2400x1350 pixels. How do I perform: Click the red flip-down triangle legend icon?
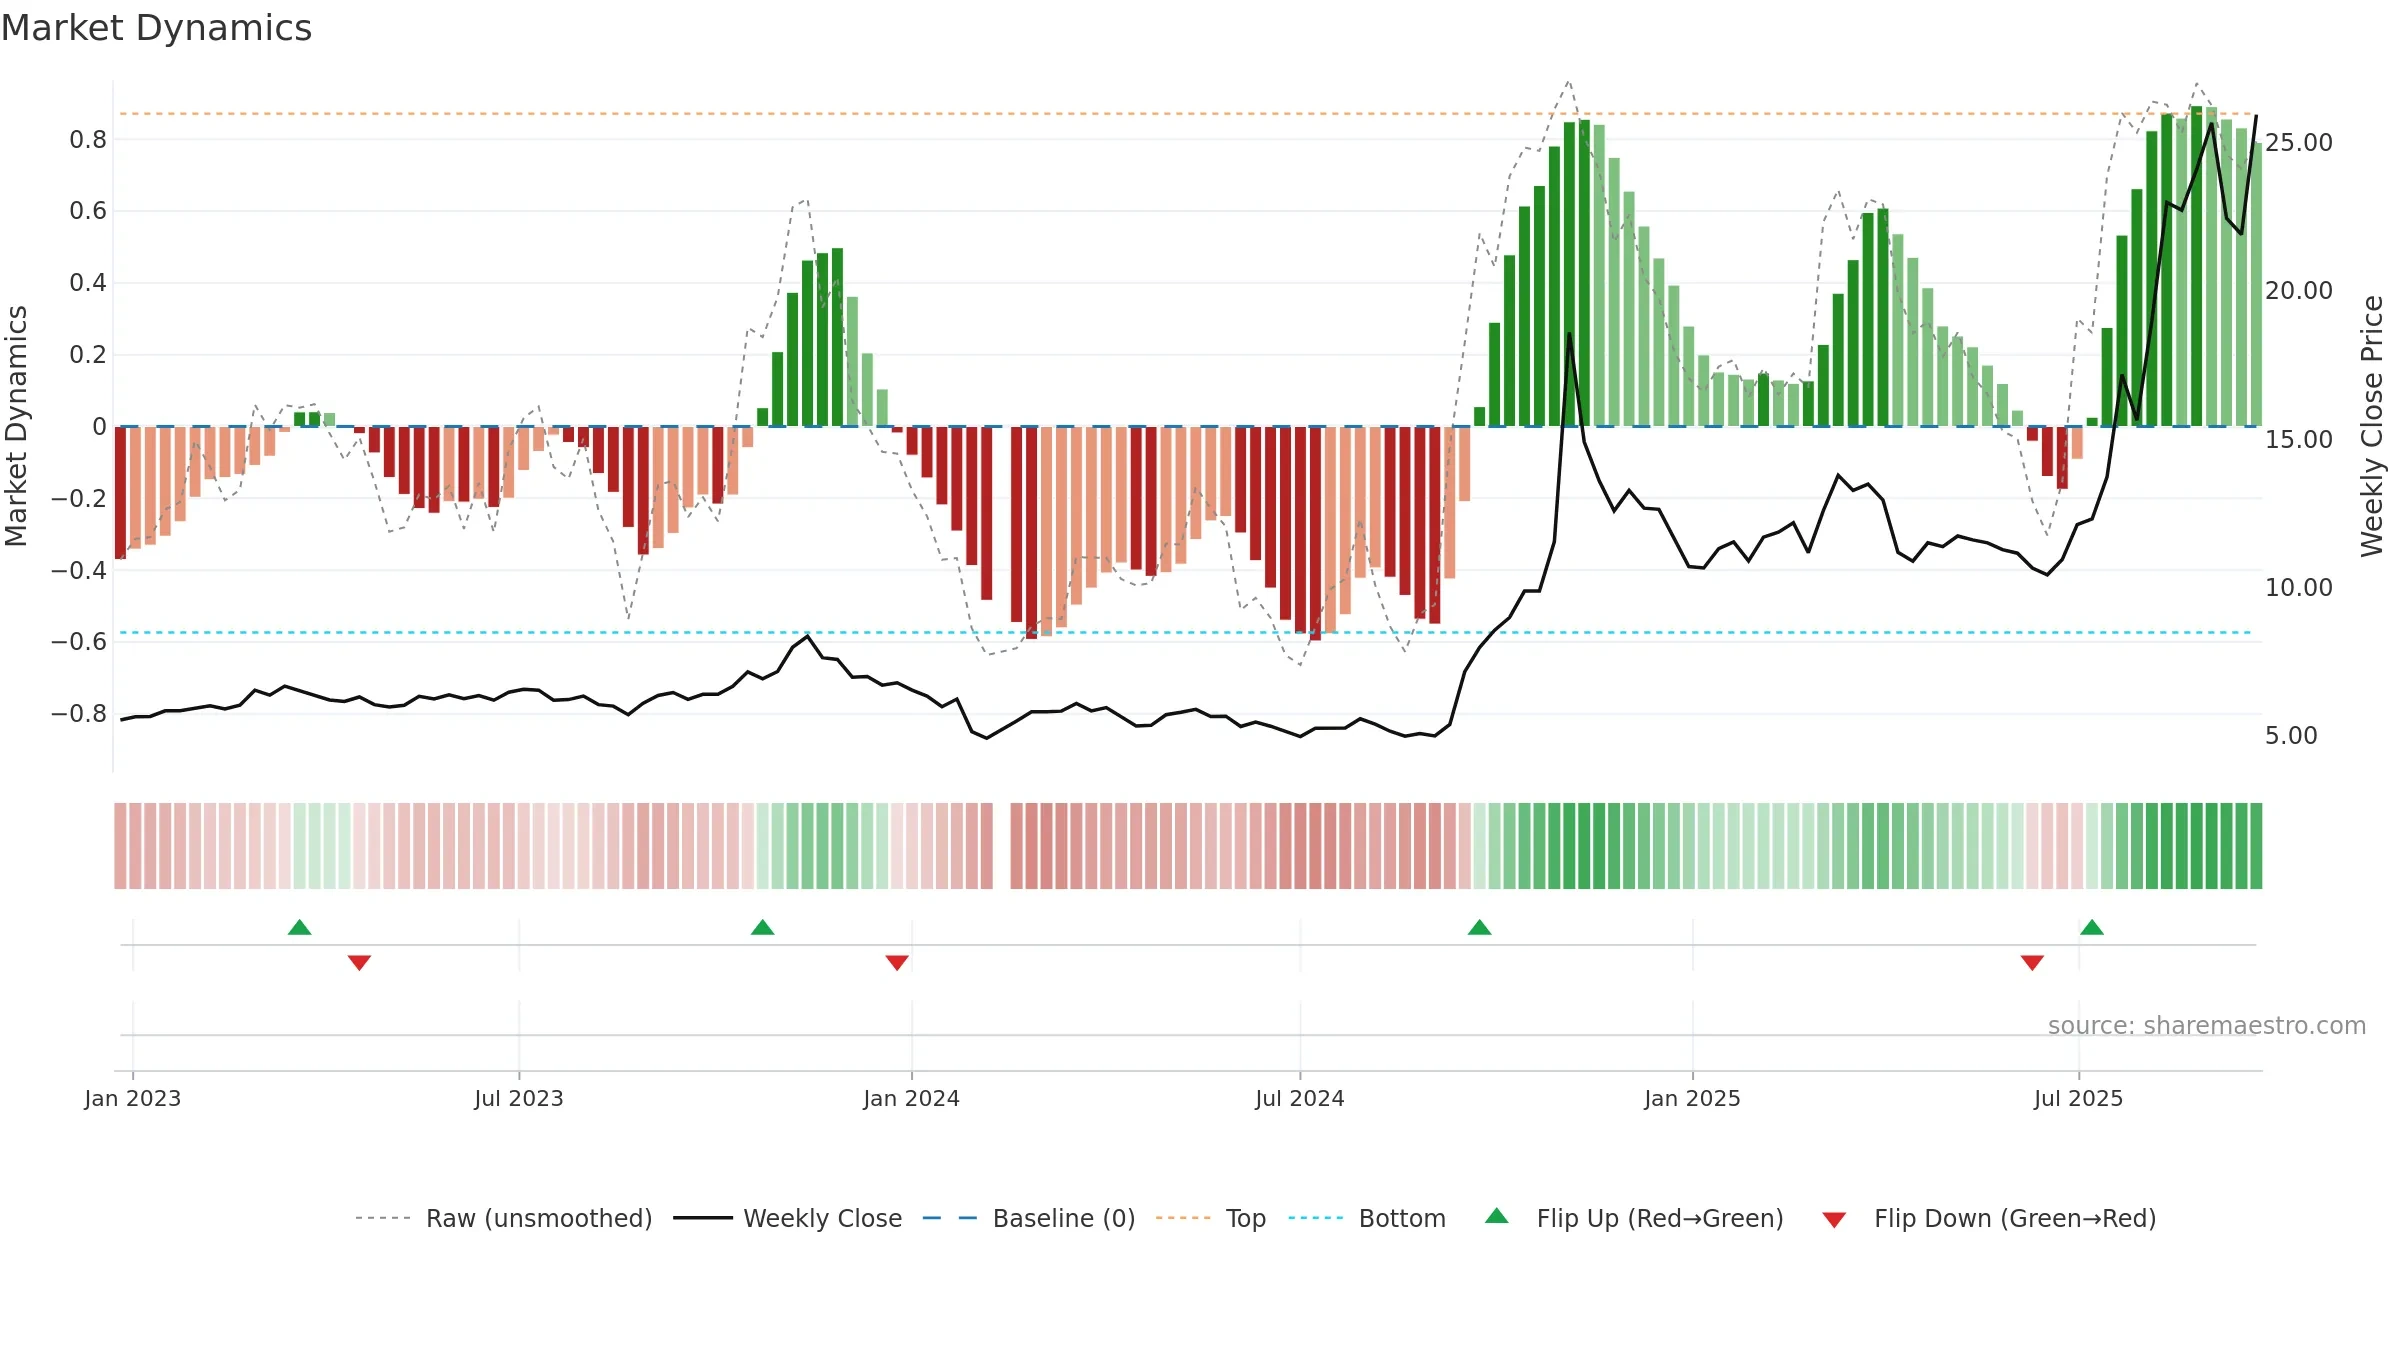tap(1834, 1220)
